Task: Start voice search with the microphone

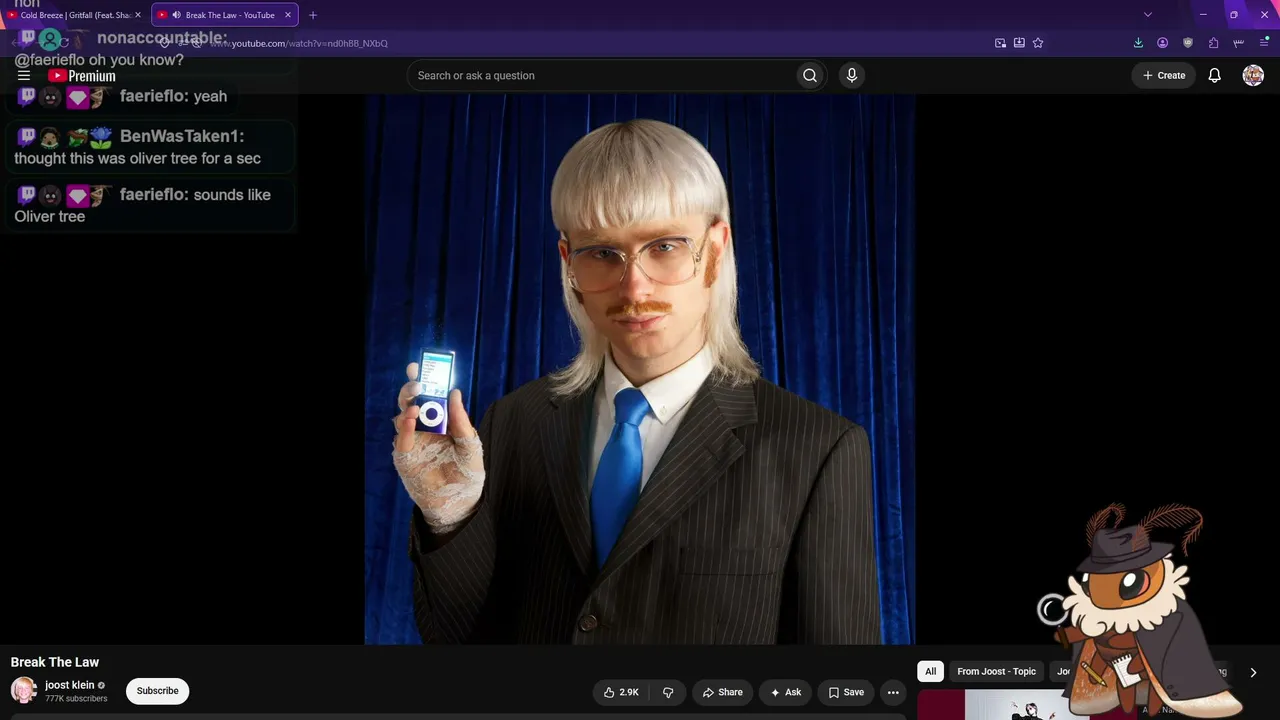Action: pyautogui.click(x=852, y=75)
